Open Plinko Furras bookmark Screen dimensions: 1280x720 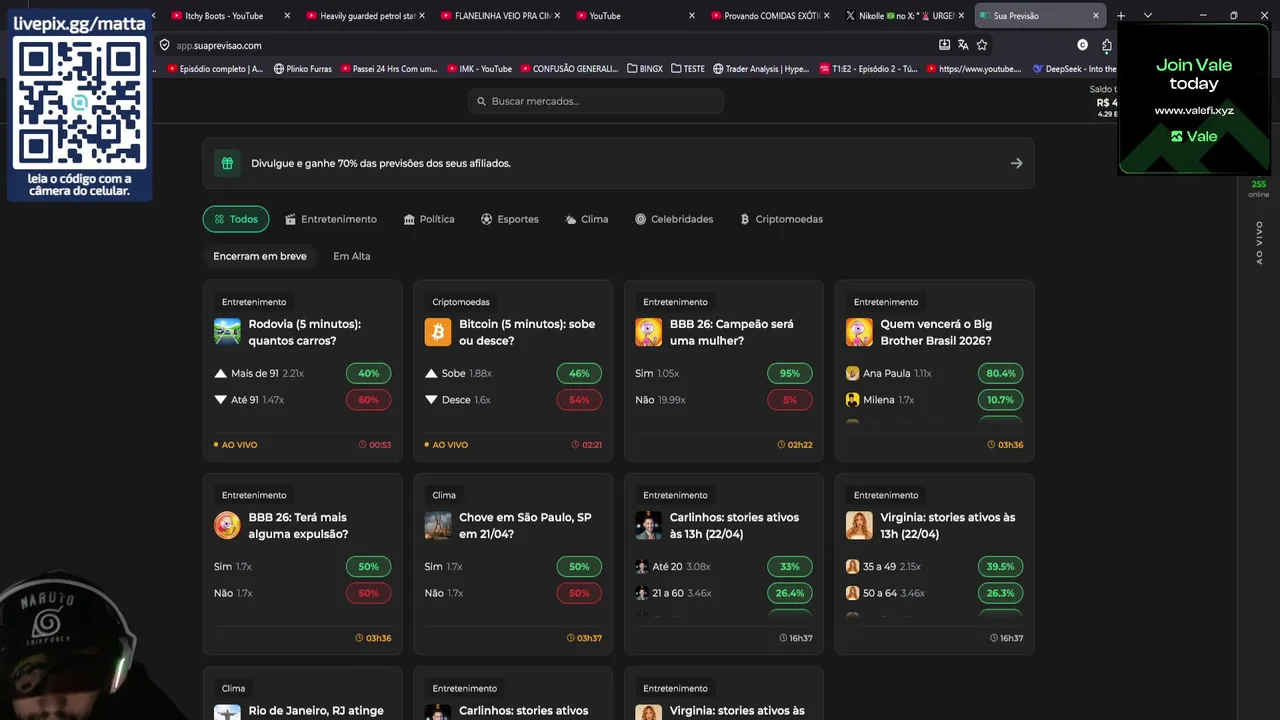point(302,69)
